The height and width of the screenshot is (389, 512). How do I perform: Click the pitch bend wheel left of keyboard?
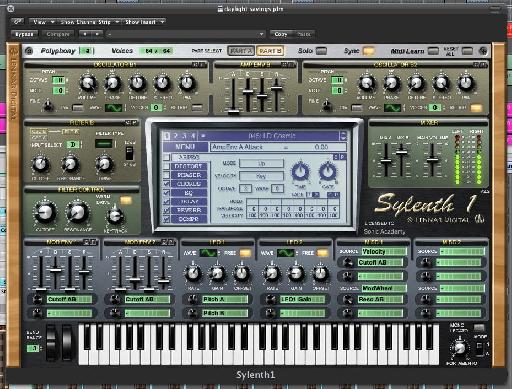click(x=52, y=342)
